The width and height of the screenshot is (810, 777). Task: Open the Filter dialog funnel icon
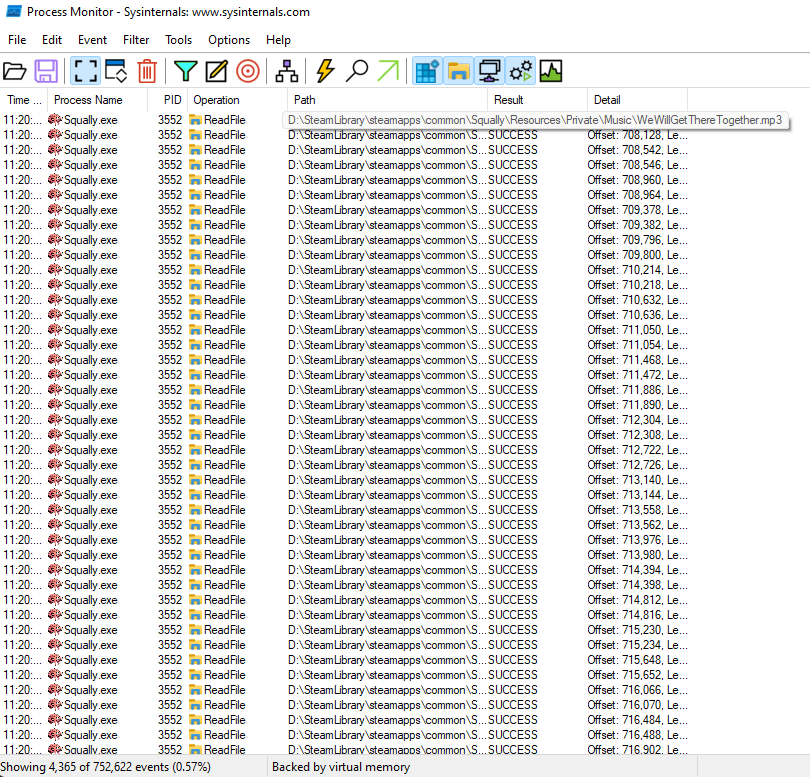point(185,71)
